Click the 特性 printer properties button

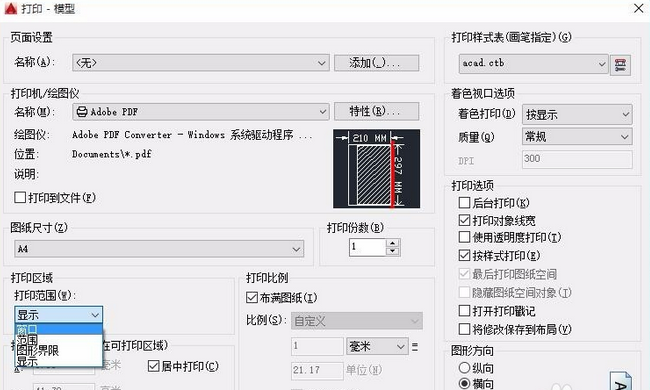tap(376, 111)
